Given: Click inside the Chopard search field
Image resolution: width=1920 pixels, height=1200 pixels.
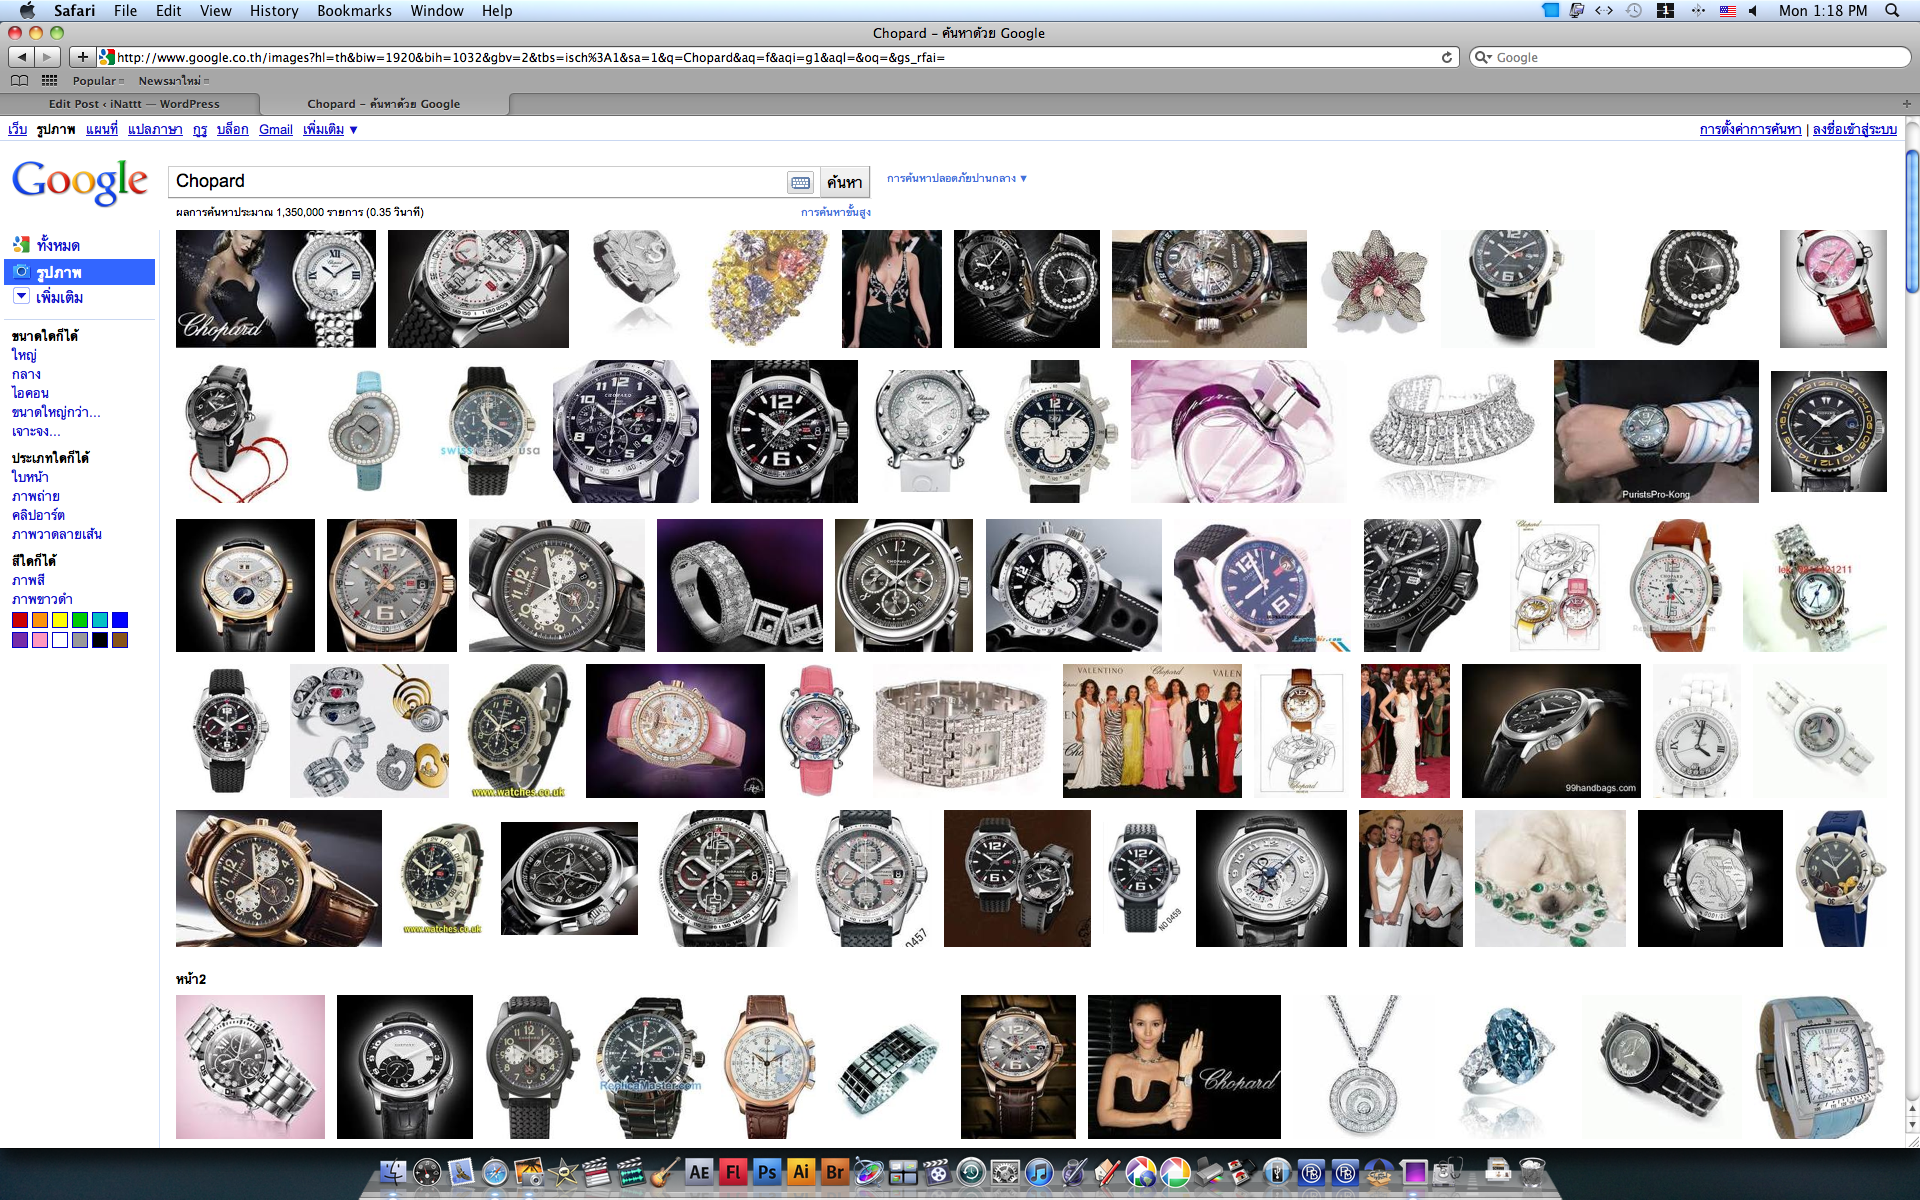Looking at the screenshot, I should pos(480,181).
